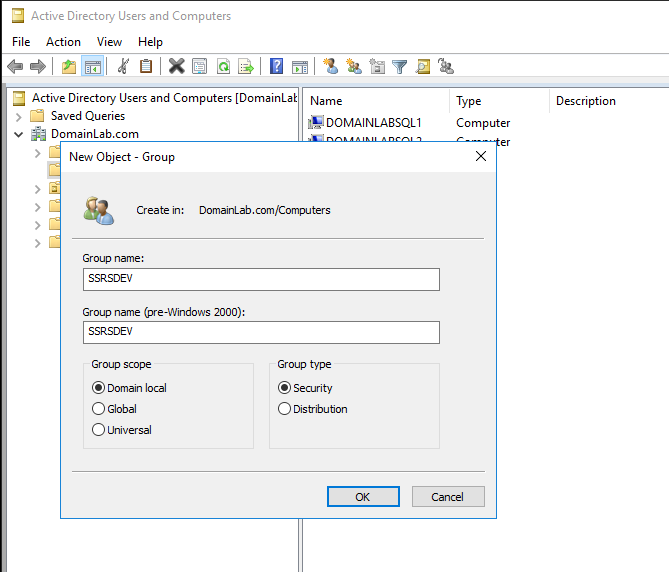Click the Export List toolbar icon

tap(246, 67)
